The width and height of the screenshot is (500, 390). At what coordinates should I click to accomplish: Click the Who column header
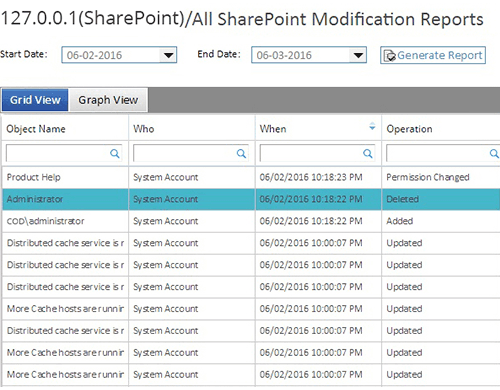(x=192, y=129)
